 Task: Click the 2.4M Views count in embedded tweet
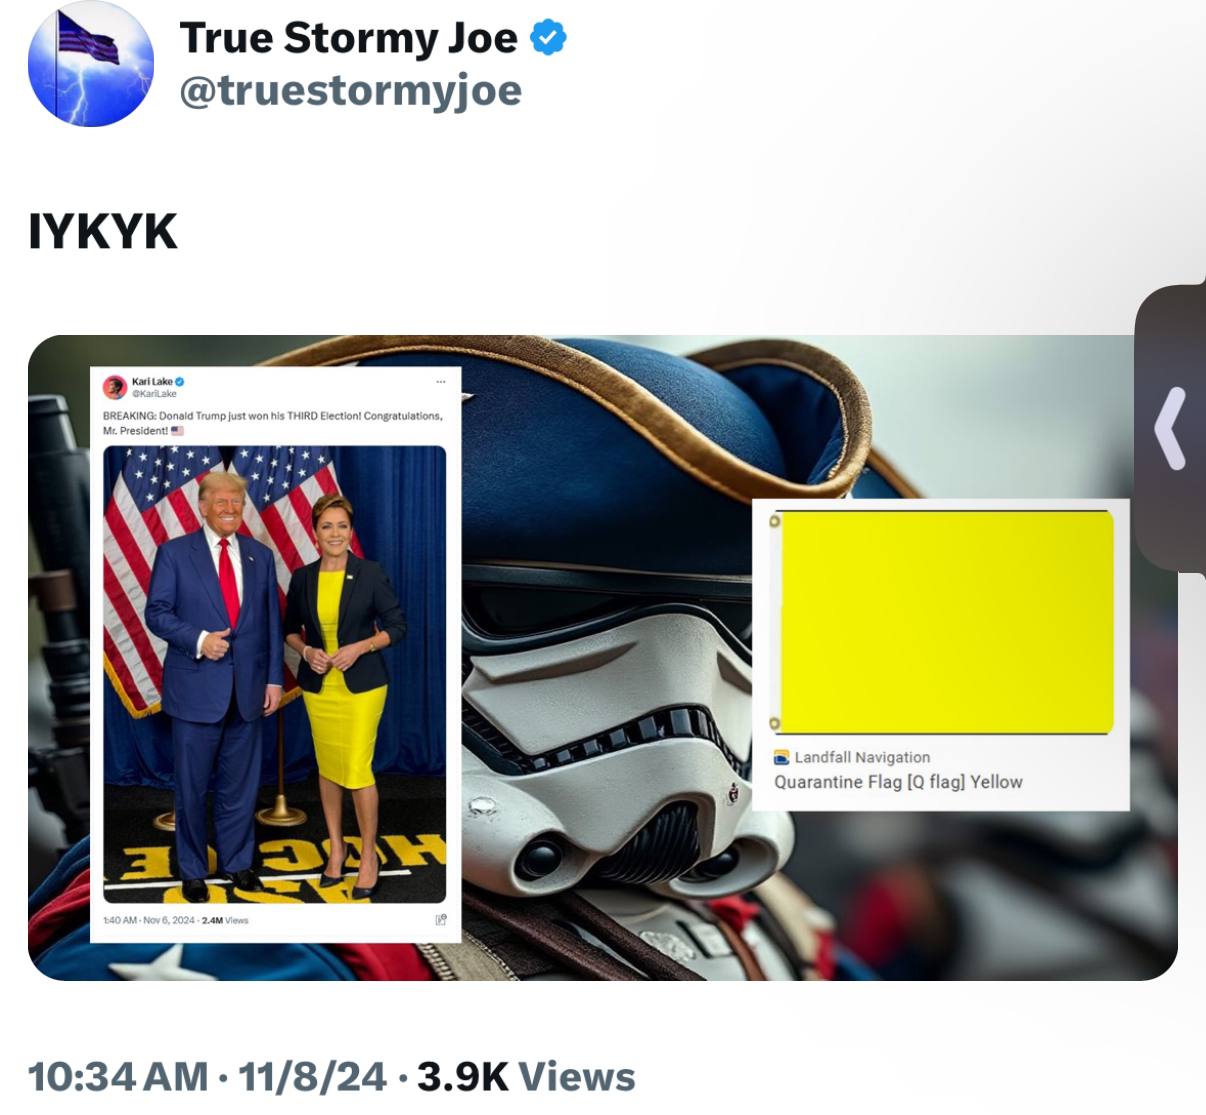pyautogui.click(x=225, y=920)
